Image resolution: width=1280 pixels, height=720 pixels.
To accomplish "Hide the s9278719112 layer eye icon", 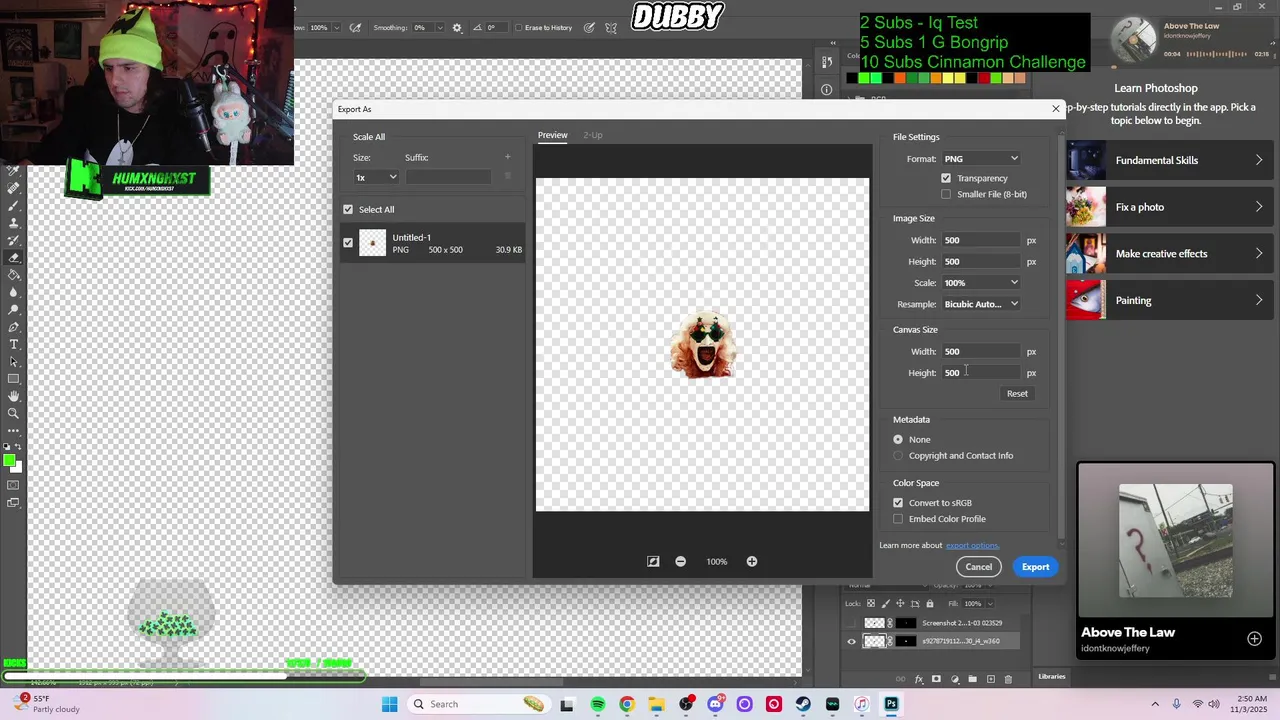I will (x=852, y=641).
